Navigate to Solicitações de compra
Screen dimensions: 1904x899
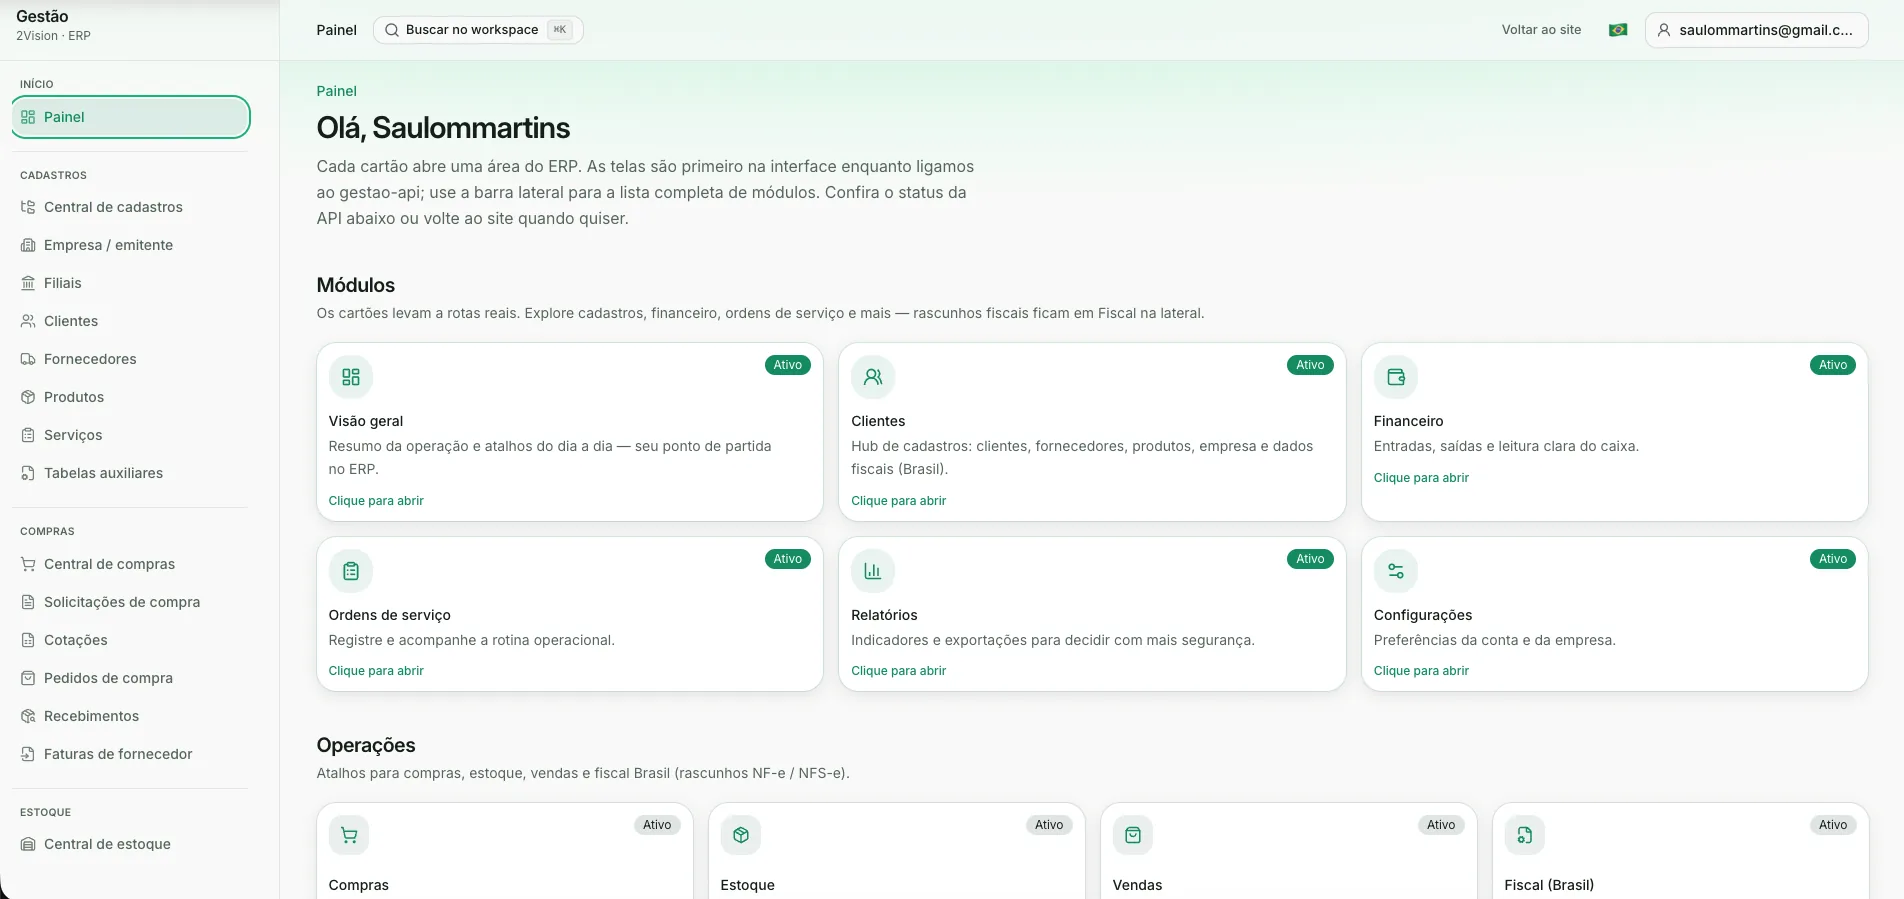(x=131, y=602)
